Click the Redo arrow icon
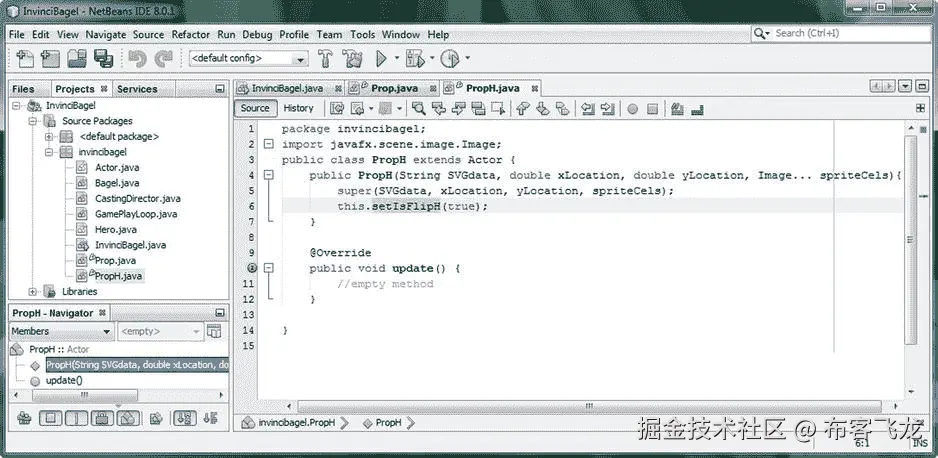Image resolution: width=938 pixels, height=458 pixels. (163, 58)
